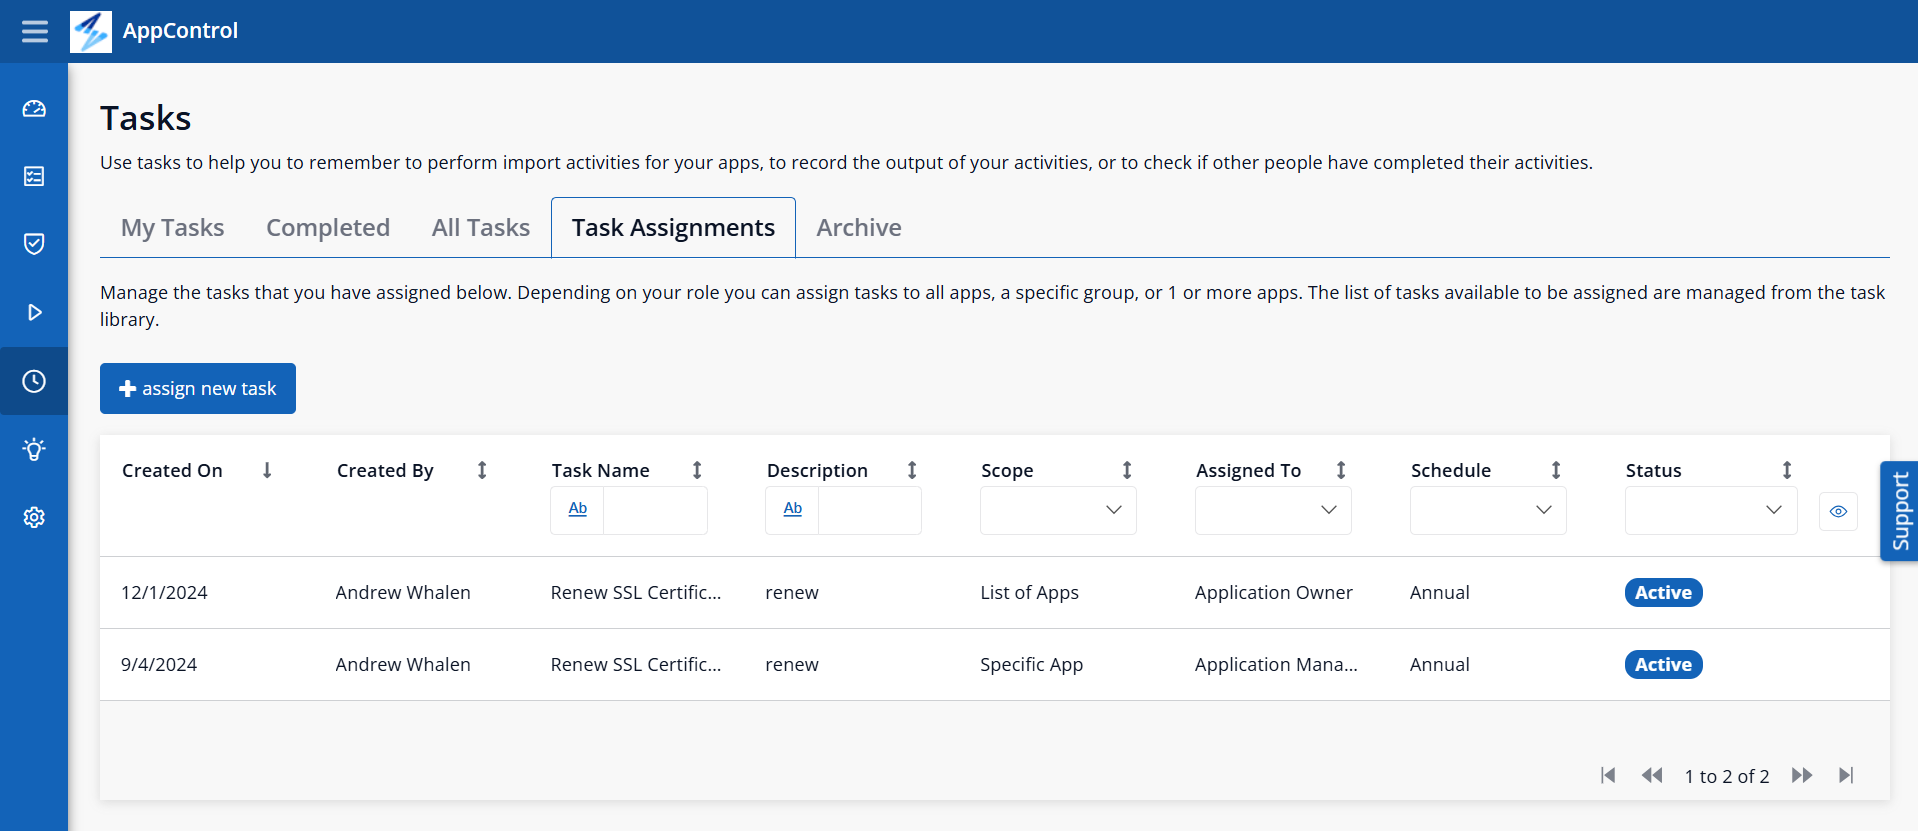Screen dimensions: 1918x831
Task: Toggle Ab match mode for Task Name filter
Action: 578,510
